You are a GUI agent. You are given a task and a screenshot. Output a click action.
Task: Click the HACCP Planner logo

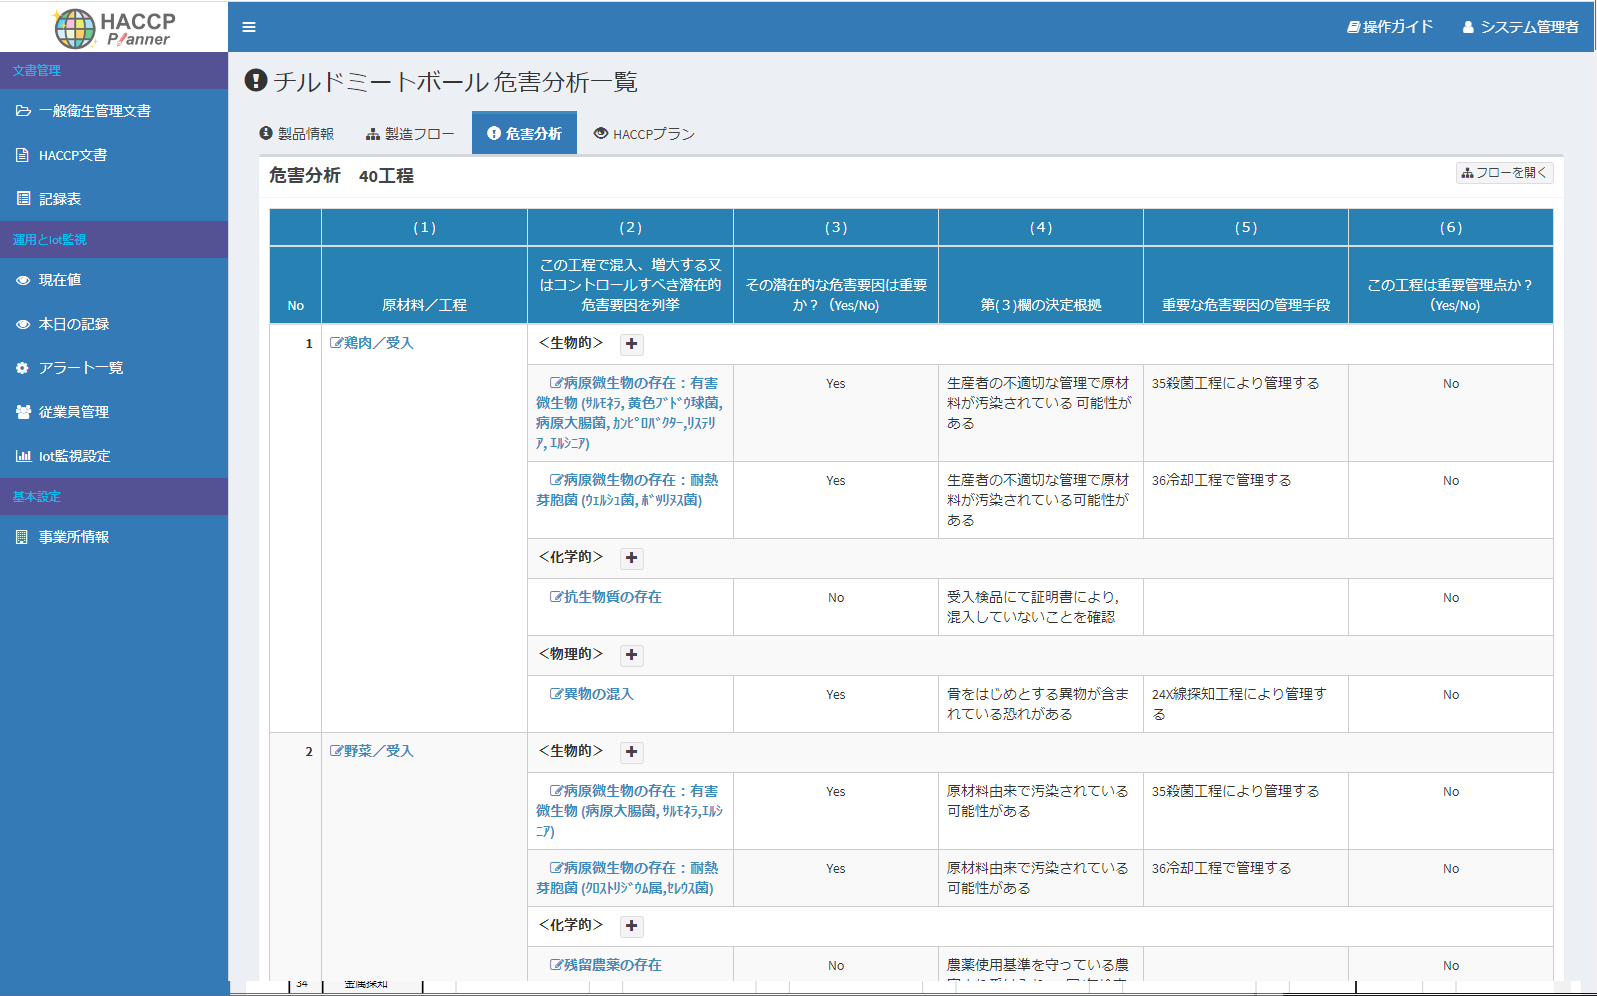tap(114, 27)
